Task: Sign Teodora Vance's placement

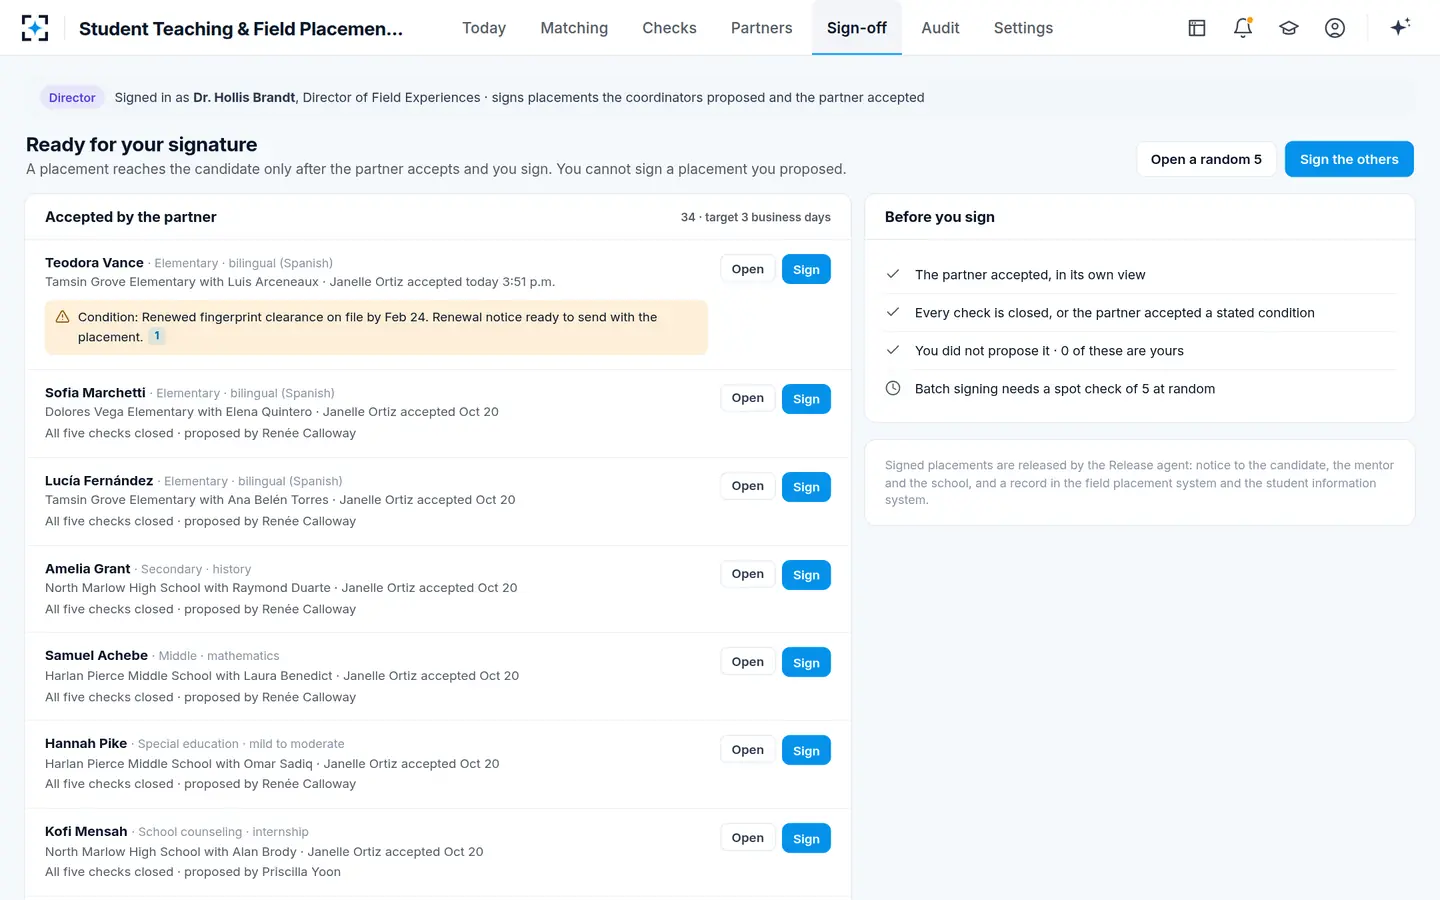Action: coord(806,270)
